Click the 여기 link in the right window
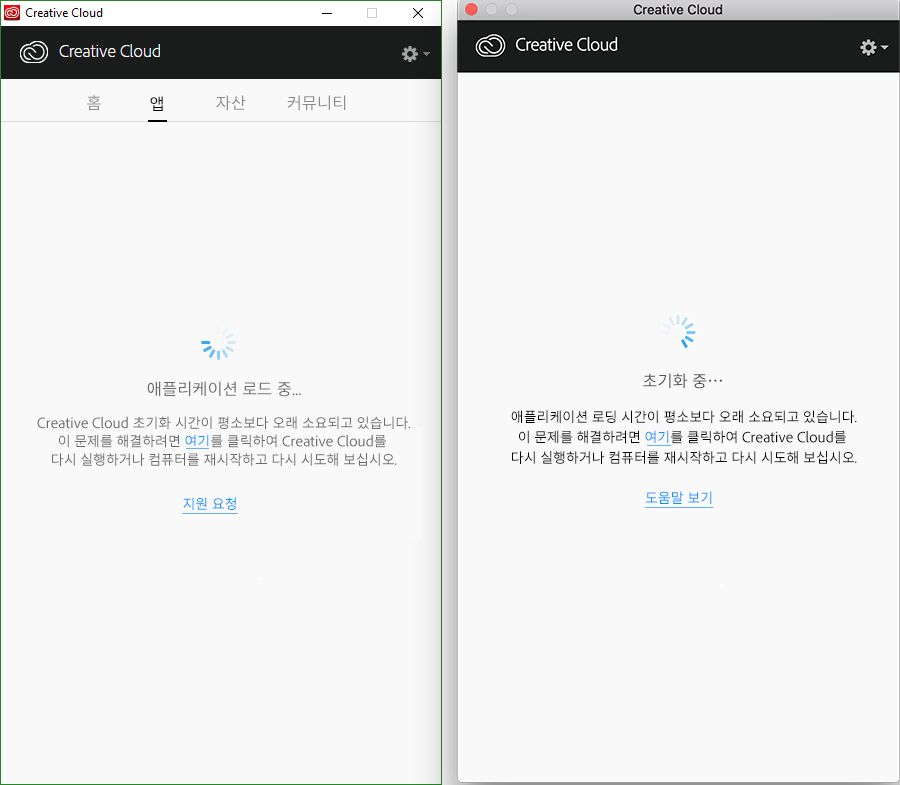900x785 pixels. pos(657,437)
